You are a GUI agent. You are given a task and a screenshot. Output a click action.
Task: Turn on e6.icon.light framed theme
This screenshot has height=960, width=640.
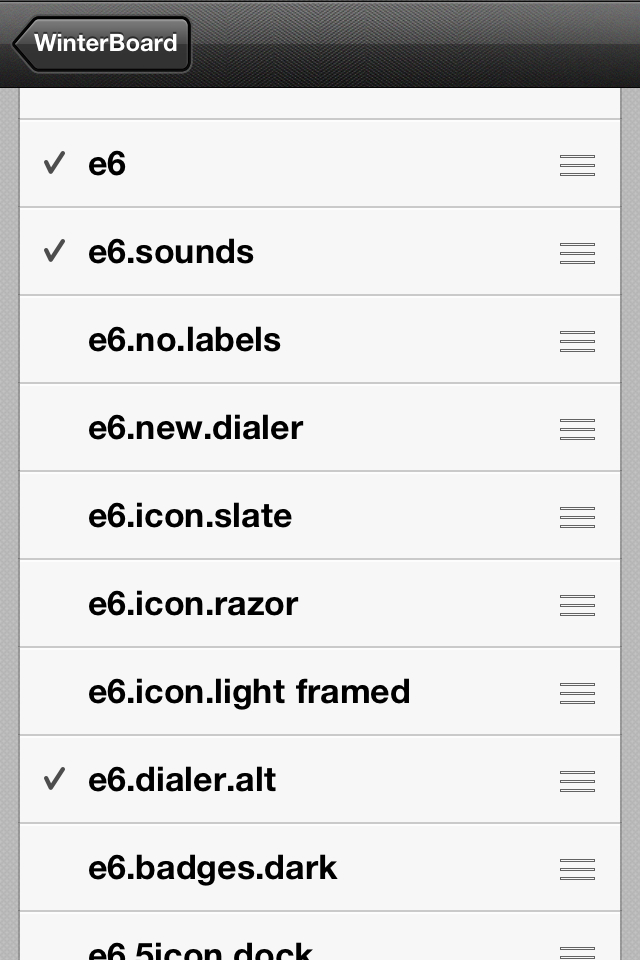[320, 692]
